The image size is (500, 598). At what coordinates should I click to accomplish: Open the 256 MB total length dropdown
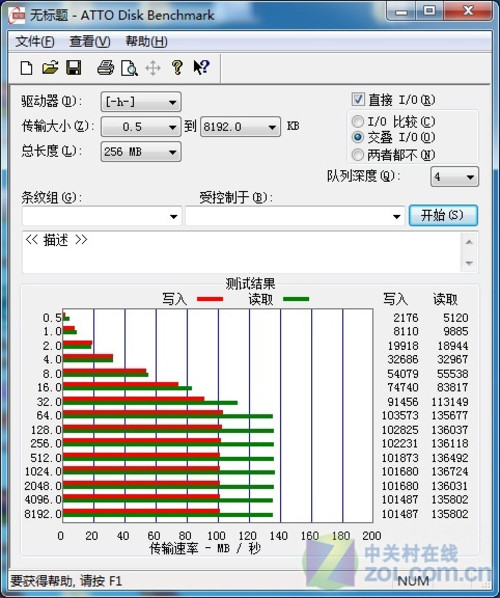click(x=141, y=152)
